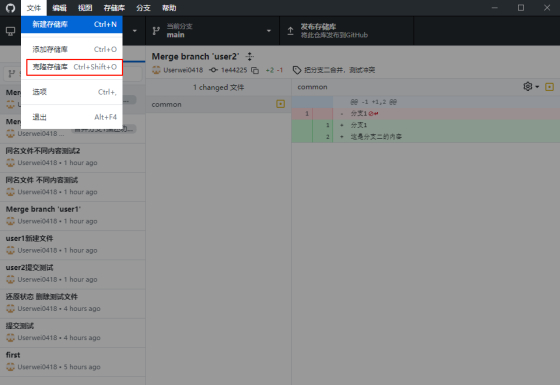The image size is (560, 385).
Task: Select commit 同名文件不同内容测试2
Action: pos(72,158)
